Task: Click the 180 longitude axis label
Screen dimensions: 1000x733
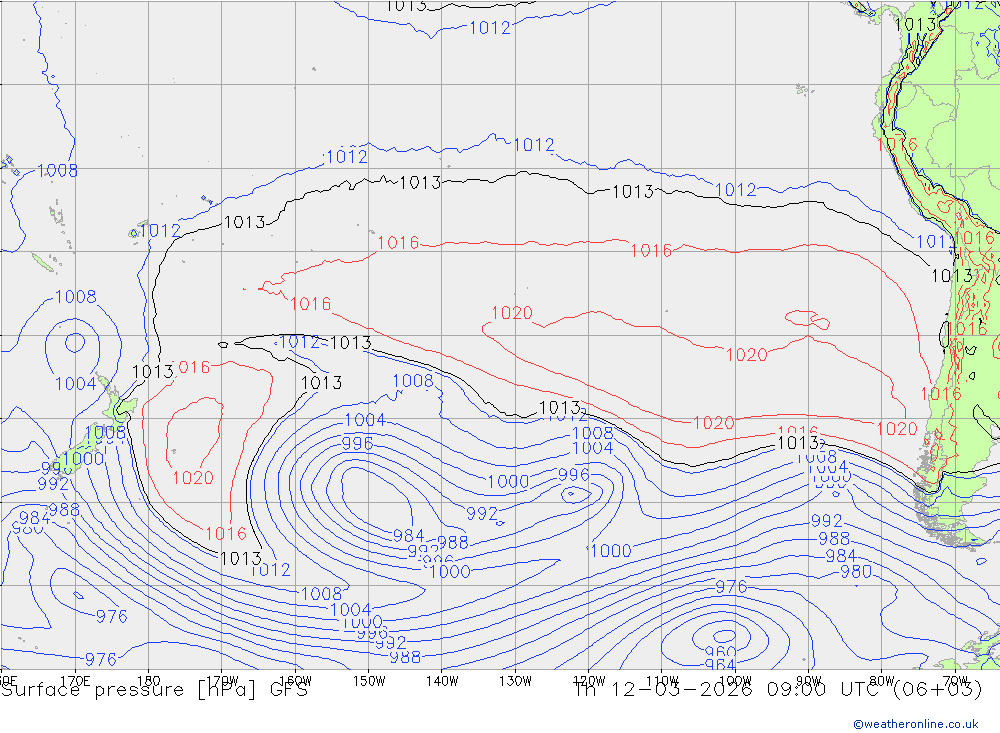Action: point(149,681)
